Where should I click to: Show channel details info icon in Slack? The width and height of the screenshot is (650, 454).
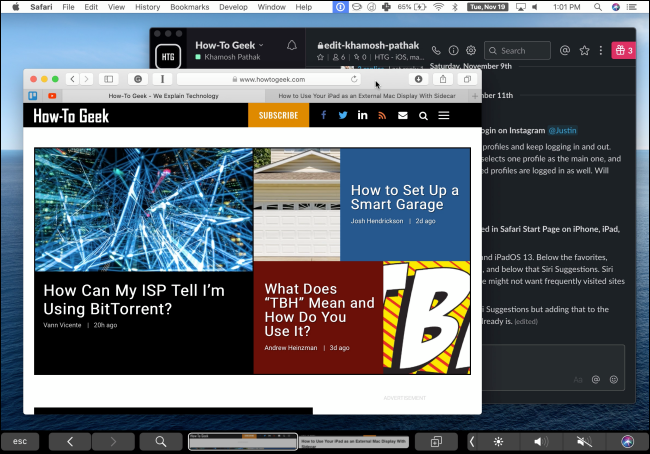click(454, 51)
